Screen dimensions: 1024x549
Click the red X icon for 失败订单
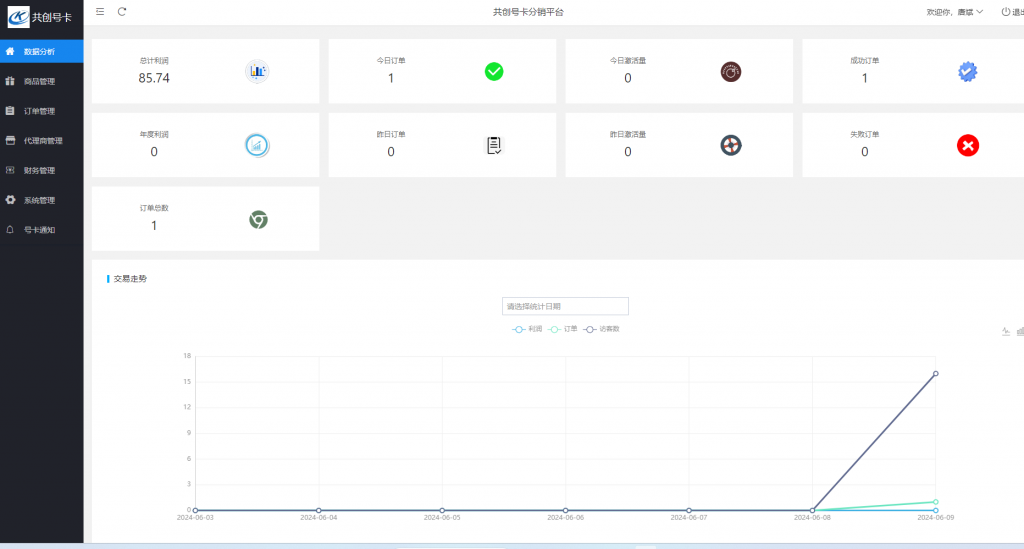click(967, 145)
